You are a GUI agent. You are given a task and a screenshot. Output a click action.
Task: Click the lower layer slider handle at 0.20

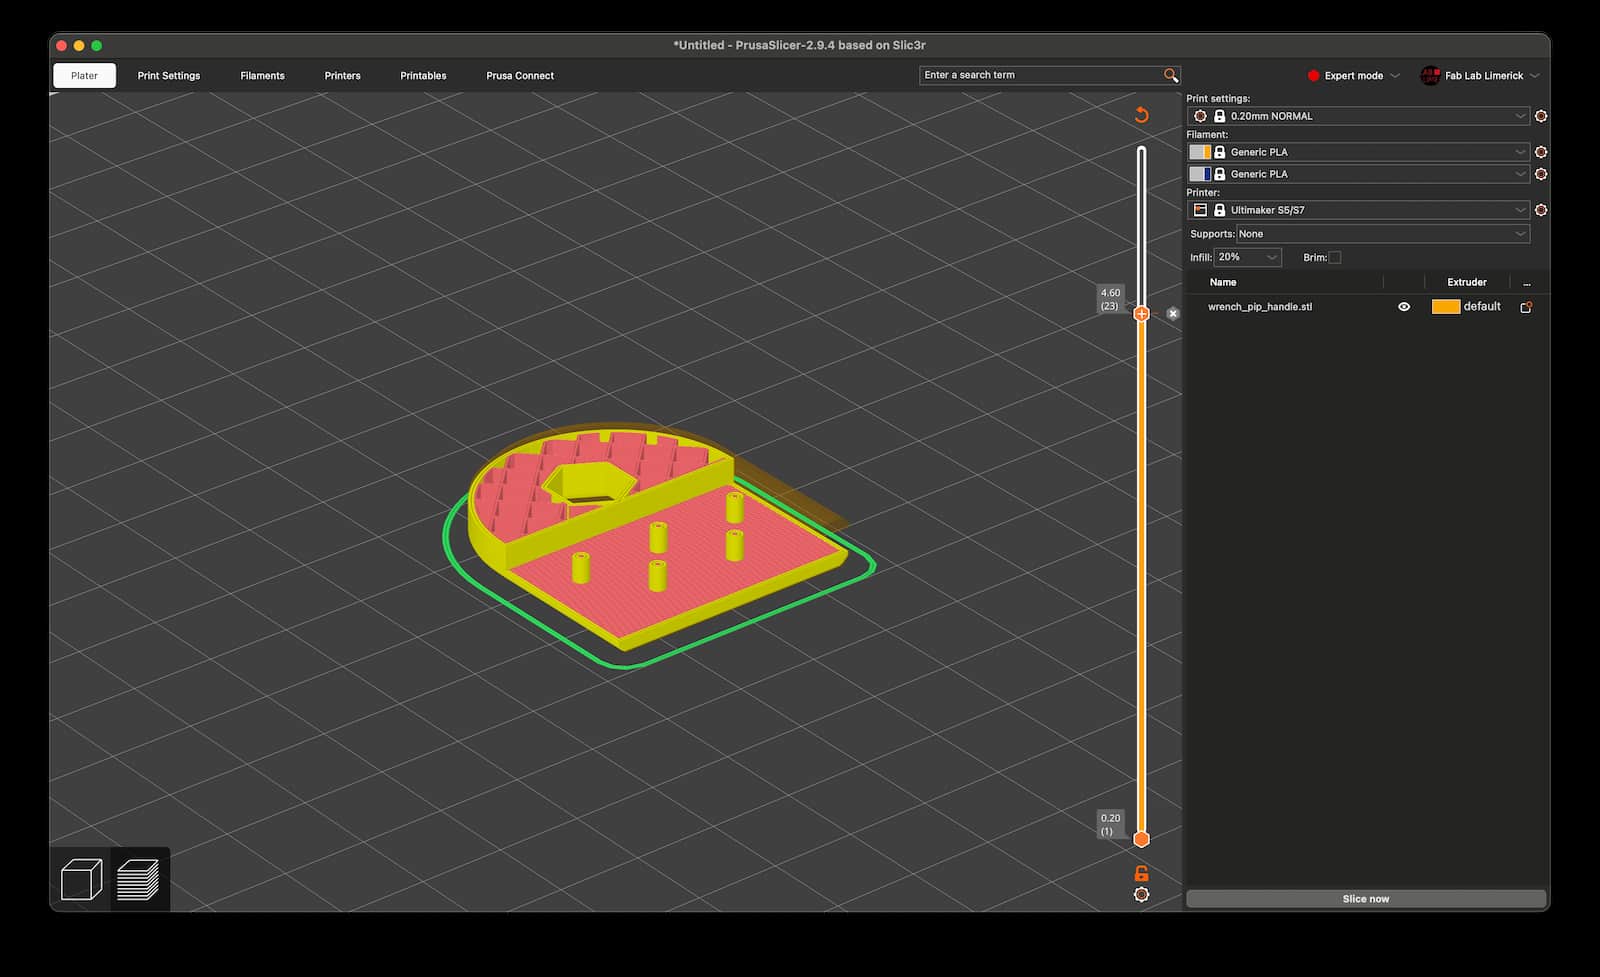click(x=1141, y=839)
